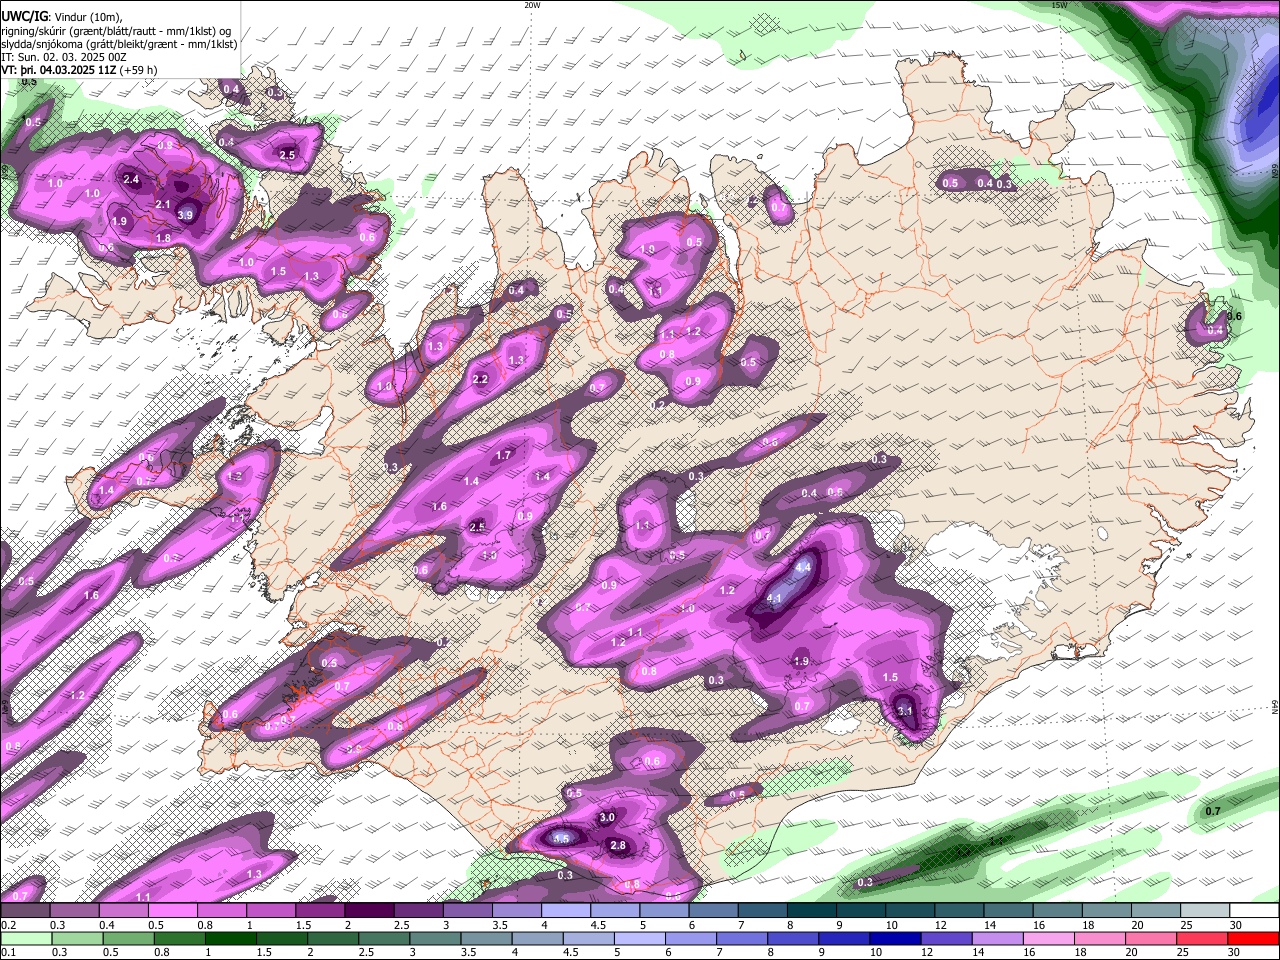
Task: Click the '4.4' peak snowfall value
Action: click(x=802, y=566)
